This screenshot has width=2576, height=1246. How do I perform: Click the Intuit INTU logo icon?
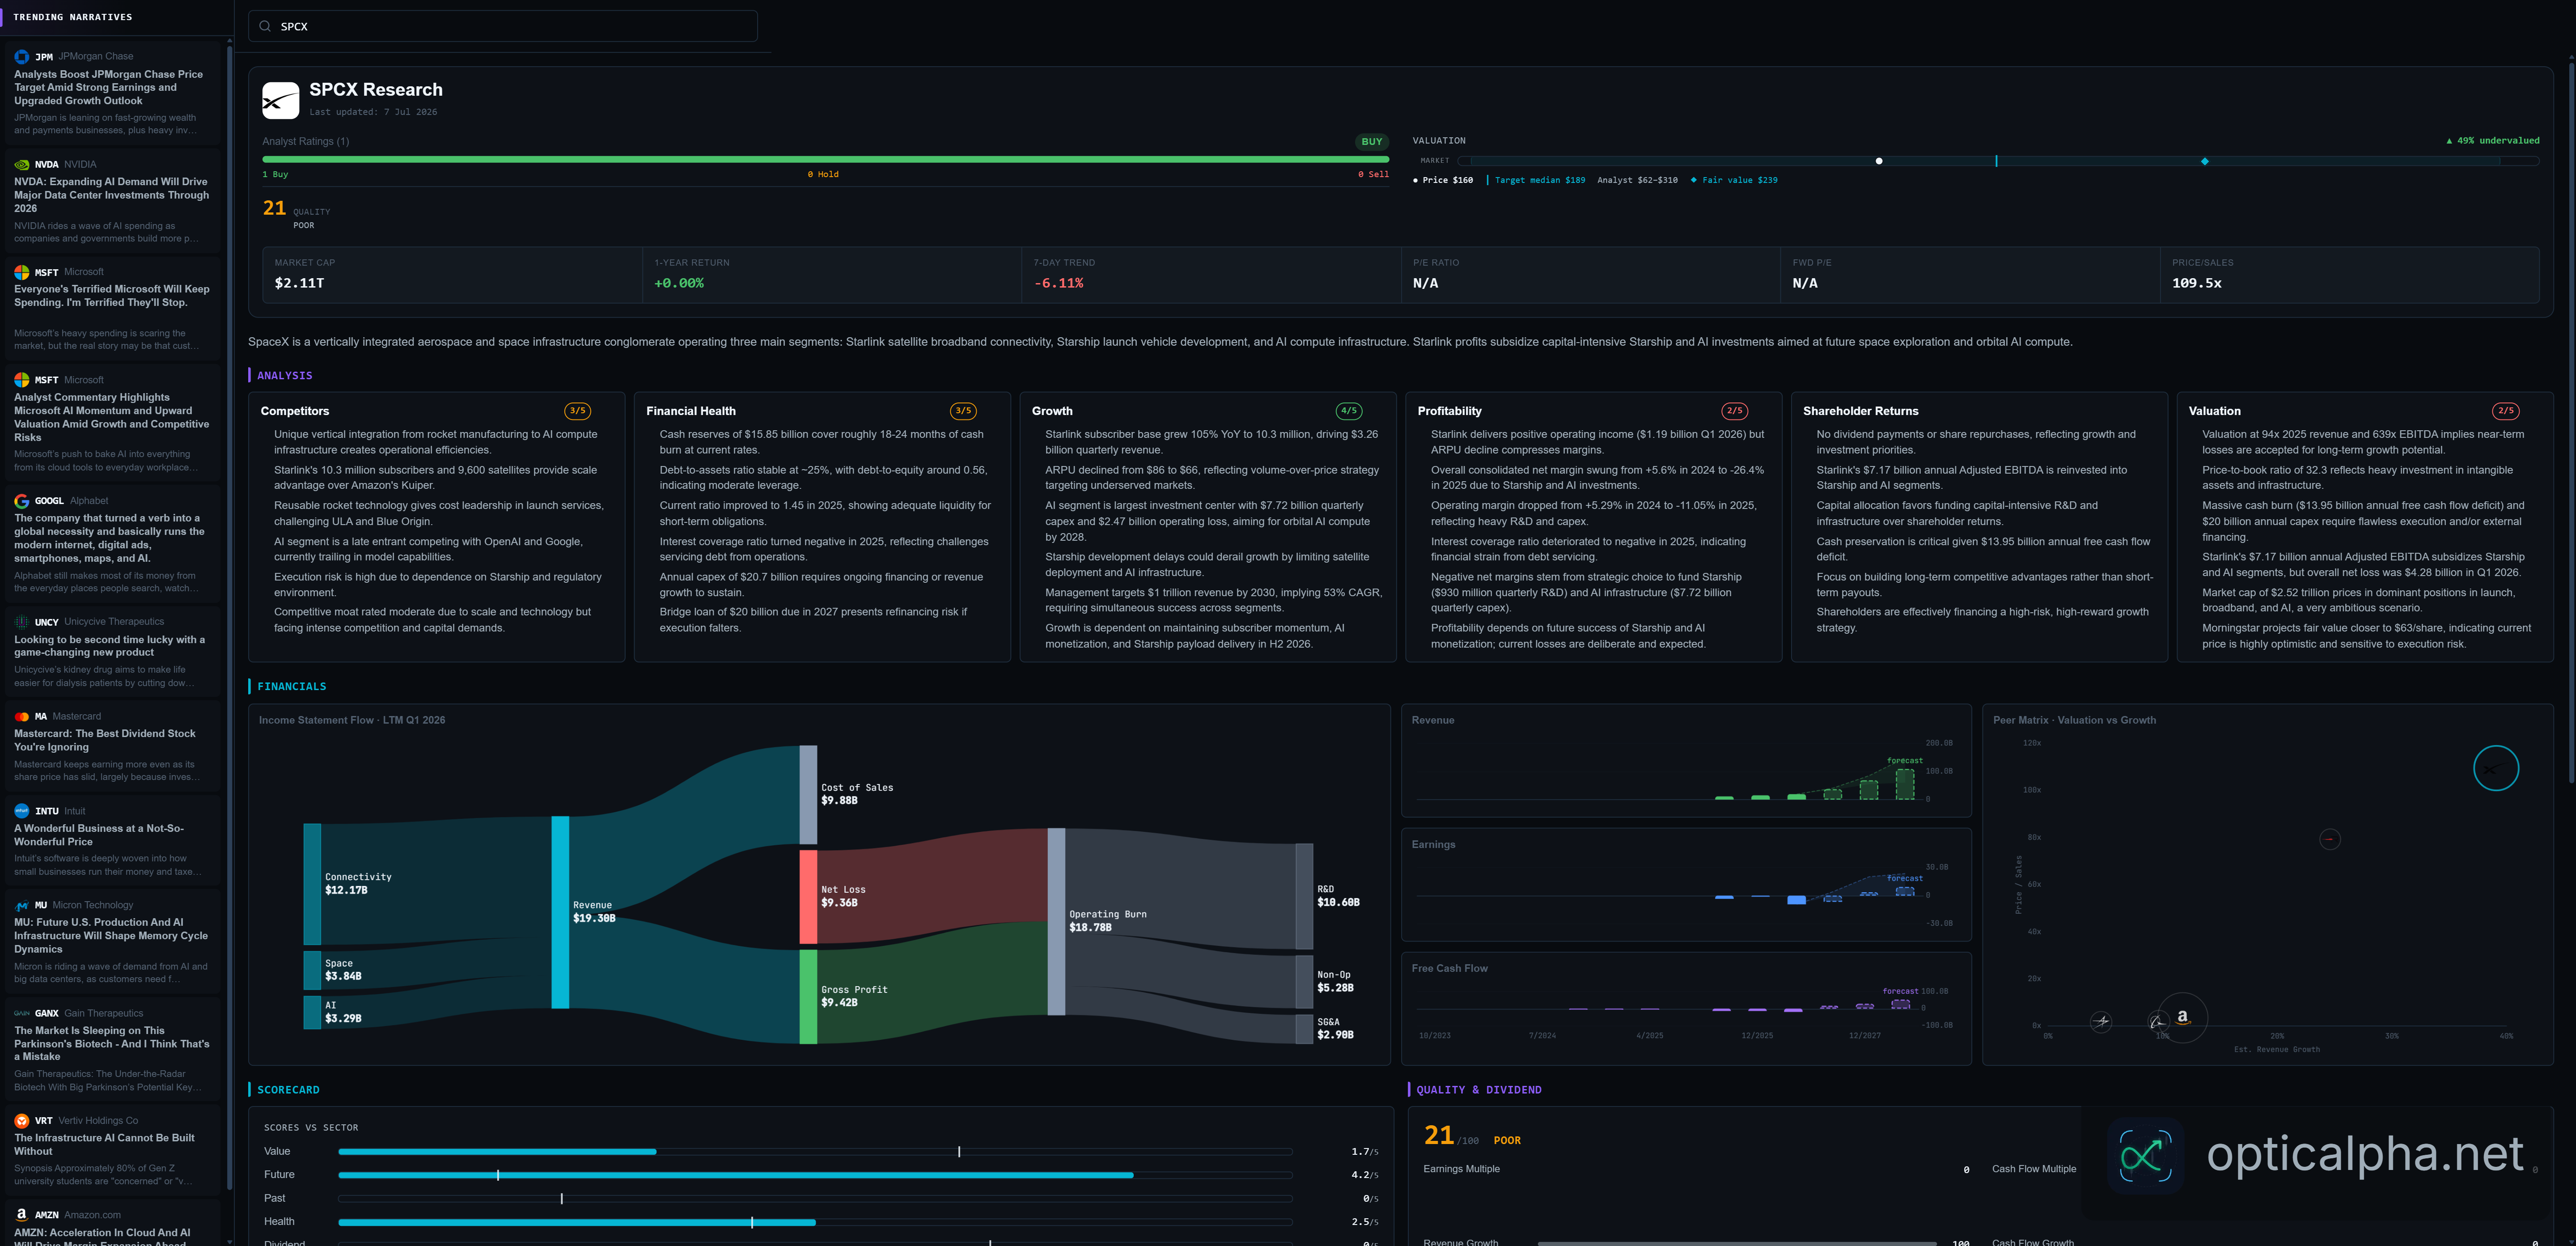coord(21,811)
